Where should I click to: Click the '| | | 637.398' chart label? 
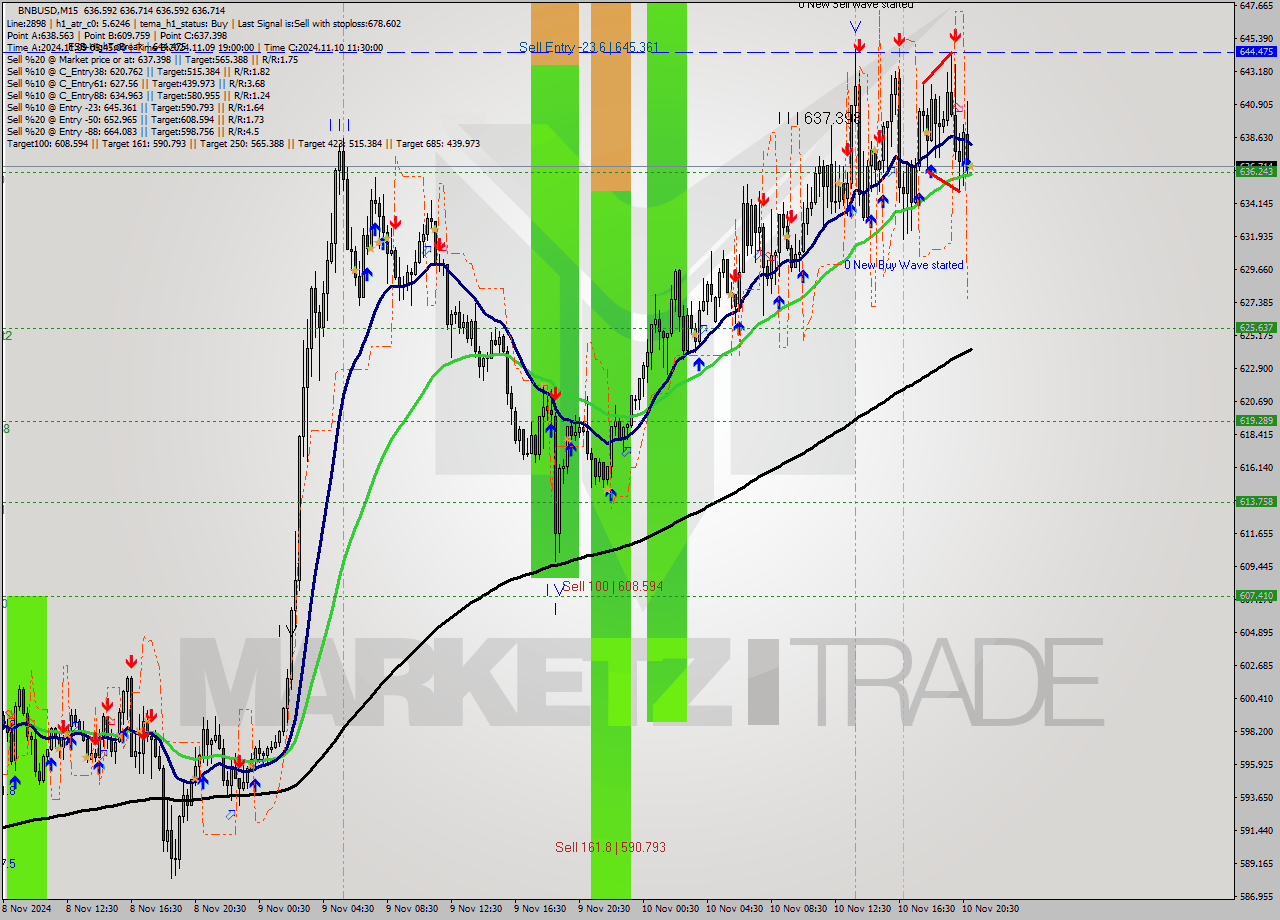820,118
